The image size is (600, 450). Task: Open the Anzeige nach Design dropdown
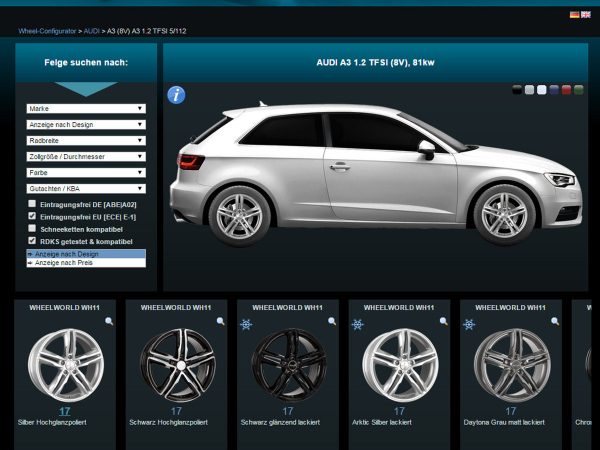click(x=86, y=125)
